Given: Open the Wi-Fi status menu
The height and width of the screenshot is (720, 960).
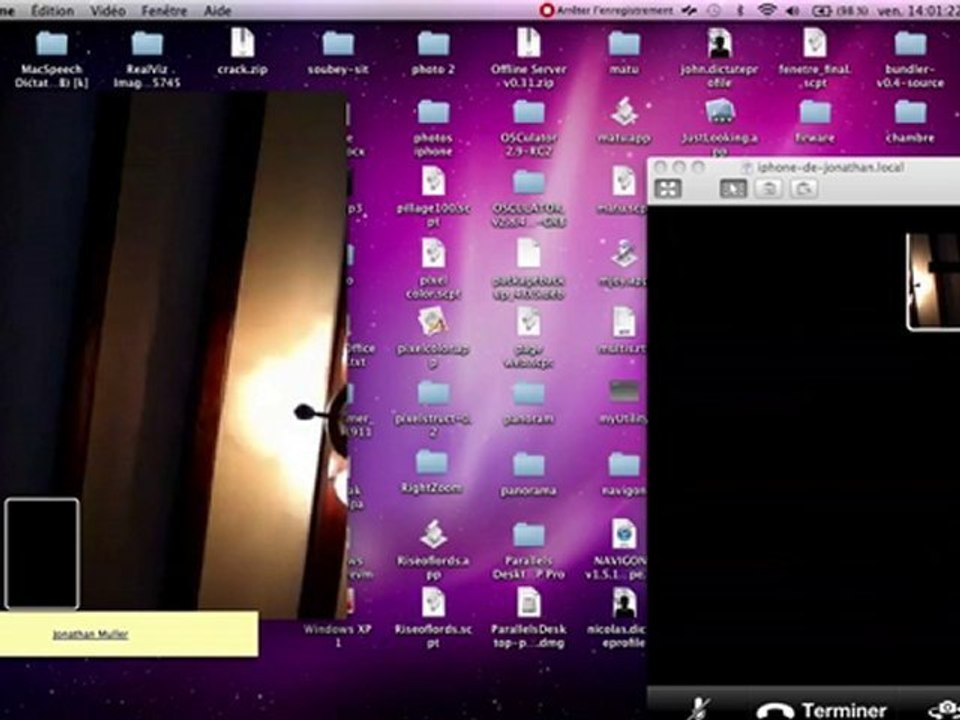Looking at the screenshot, I should pos(767,10).
